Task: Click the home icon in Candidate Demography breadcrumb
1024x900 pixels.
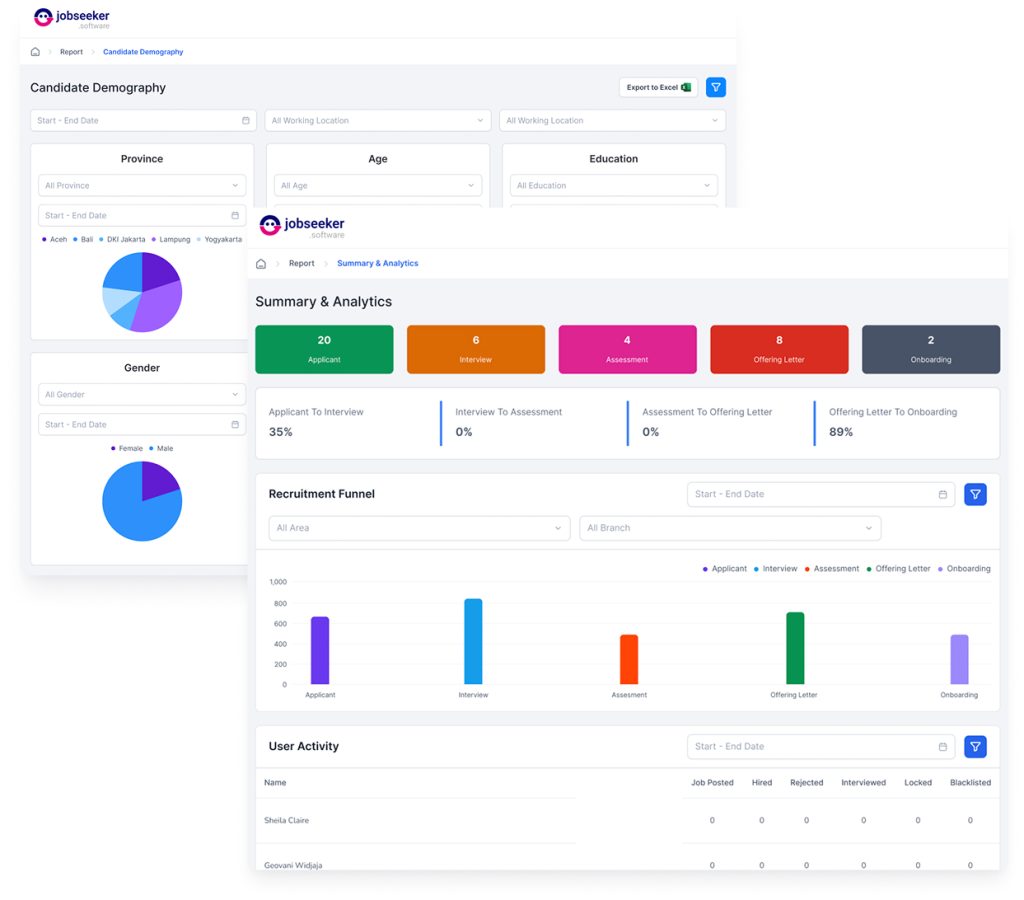Action: coord(35,52)
